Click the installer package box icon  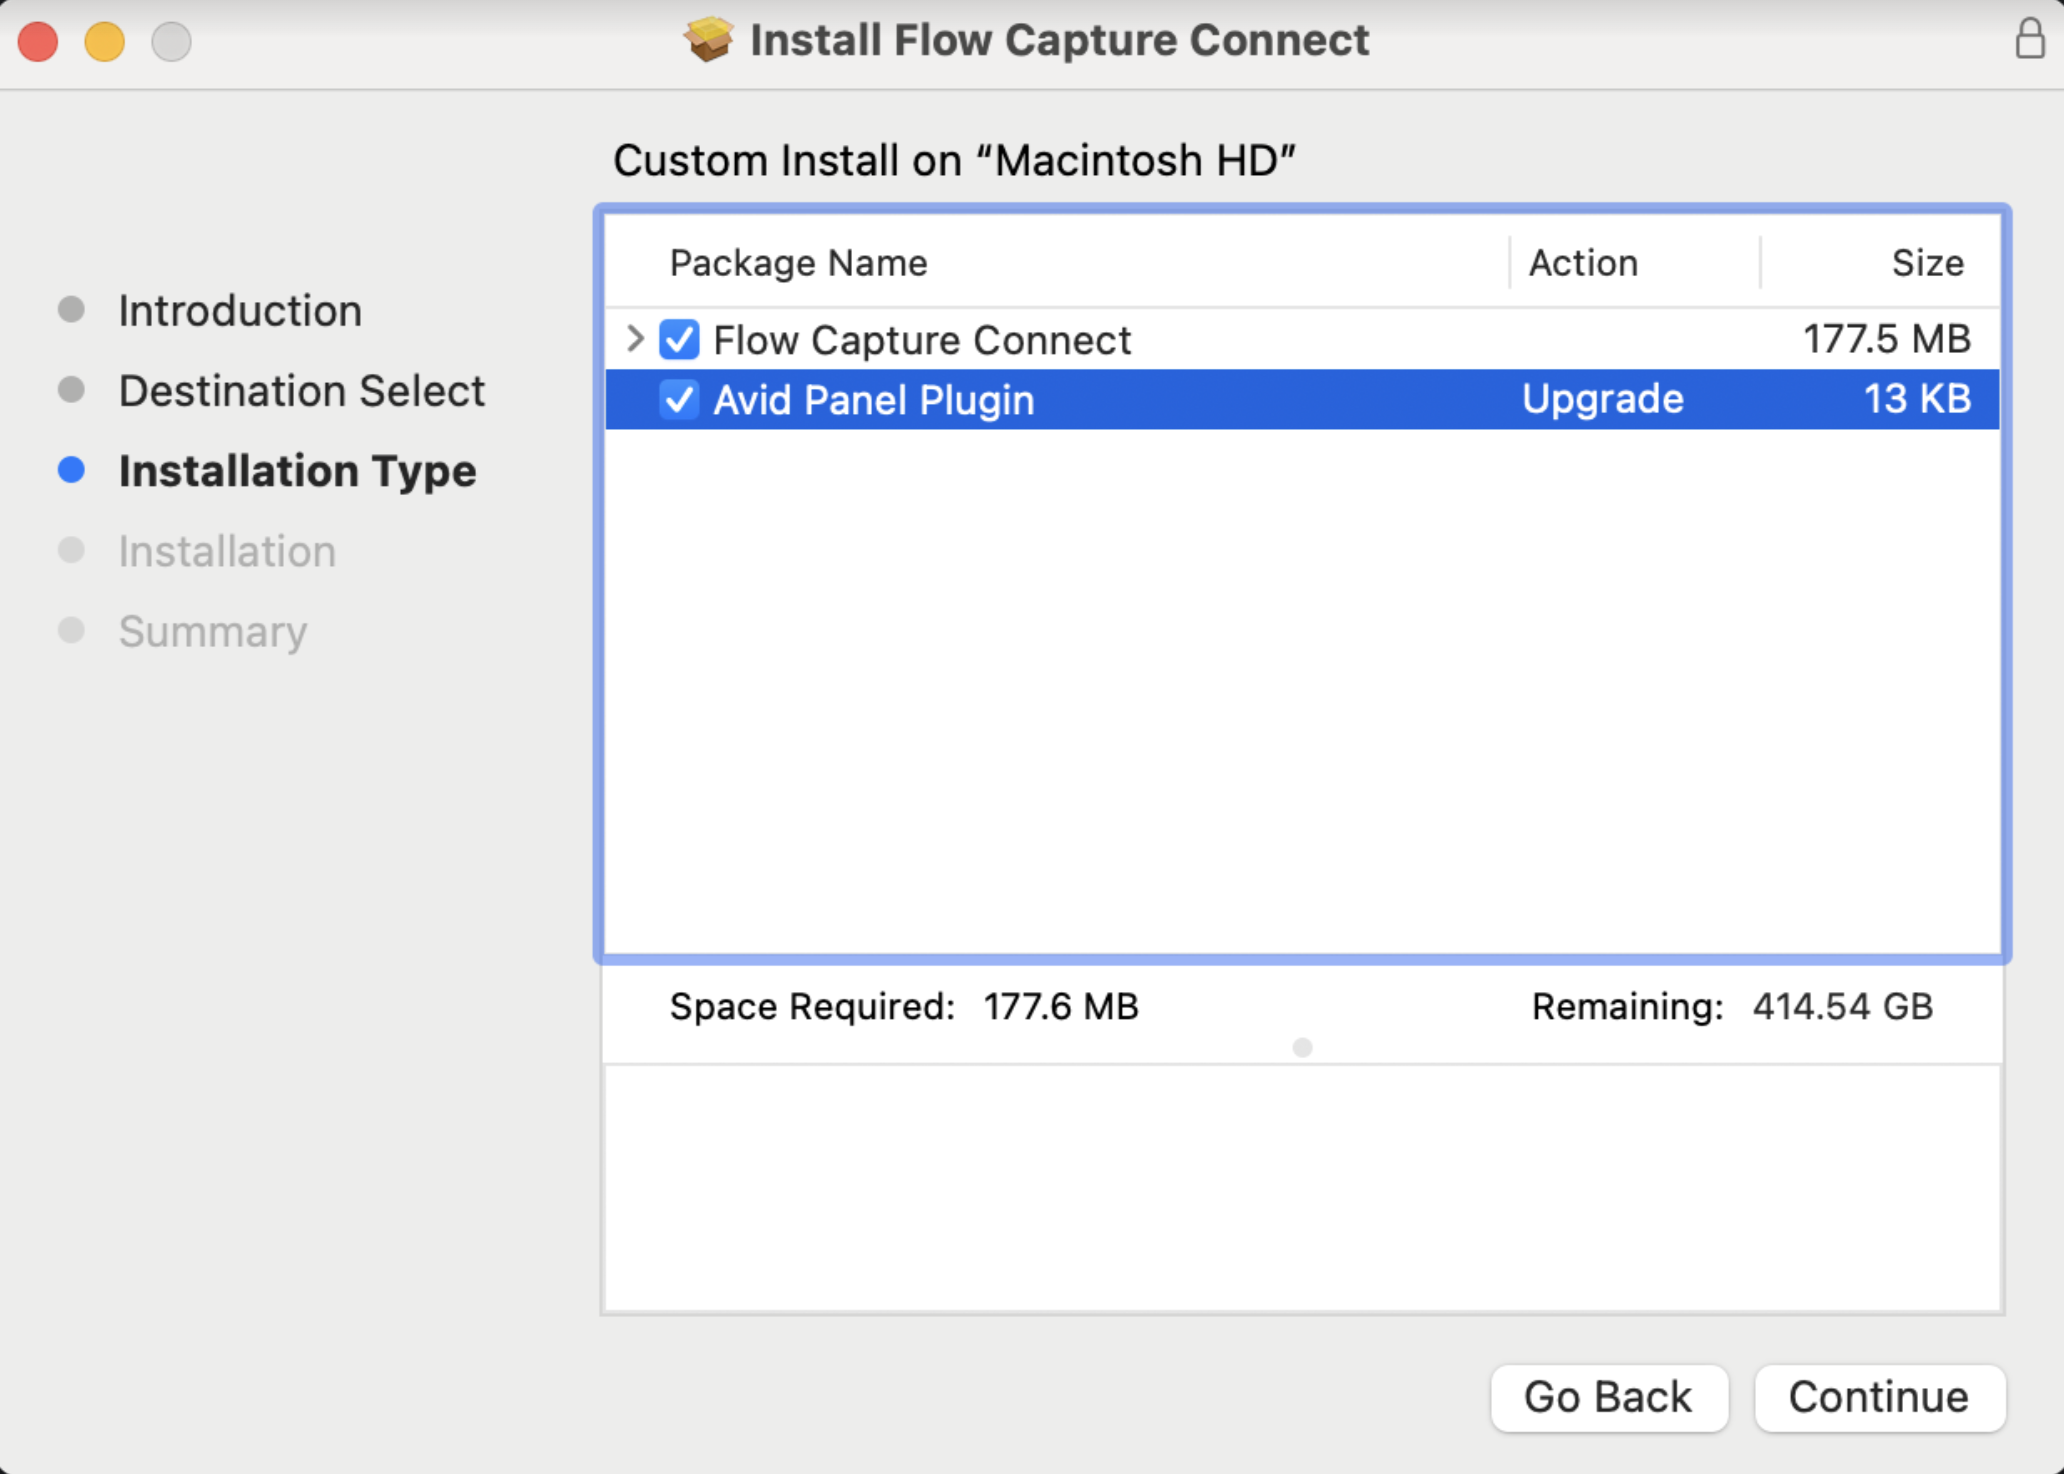pos(709,40)
